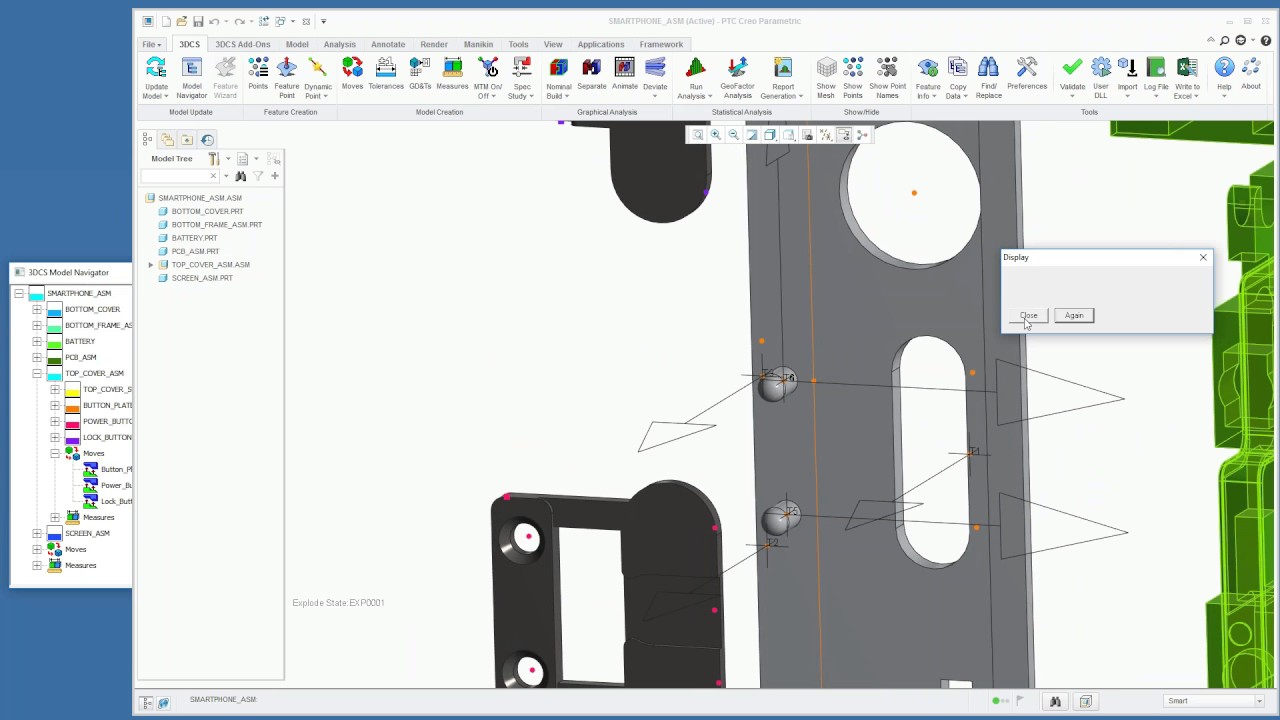The image size is (1280, 720).
Task: Click the Again button in Display dialog
Action: 1074,315
